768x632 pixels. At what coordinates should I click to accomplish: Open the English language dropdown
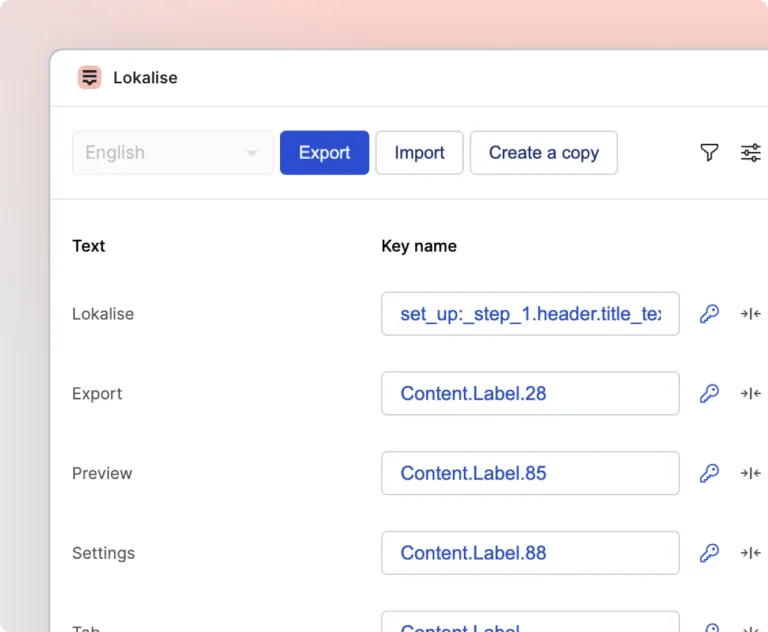tap(172, 153)
